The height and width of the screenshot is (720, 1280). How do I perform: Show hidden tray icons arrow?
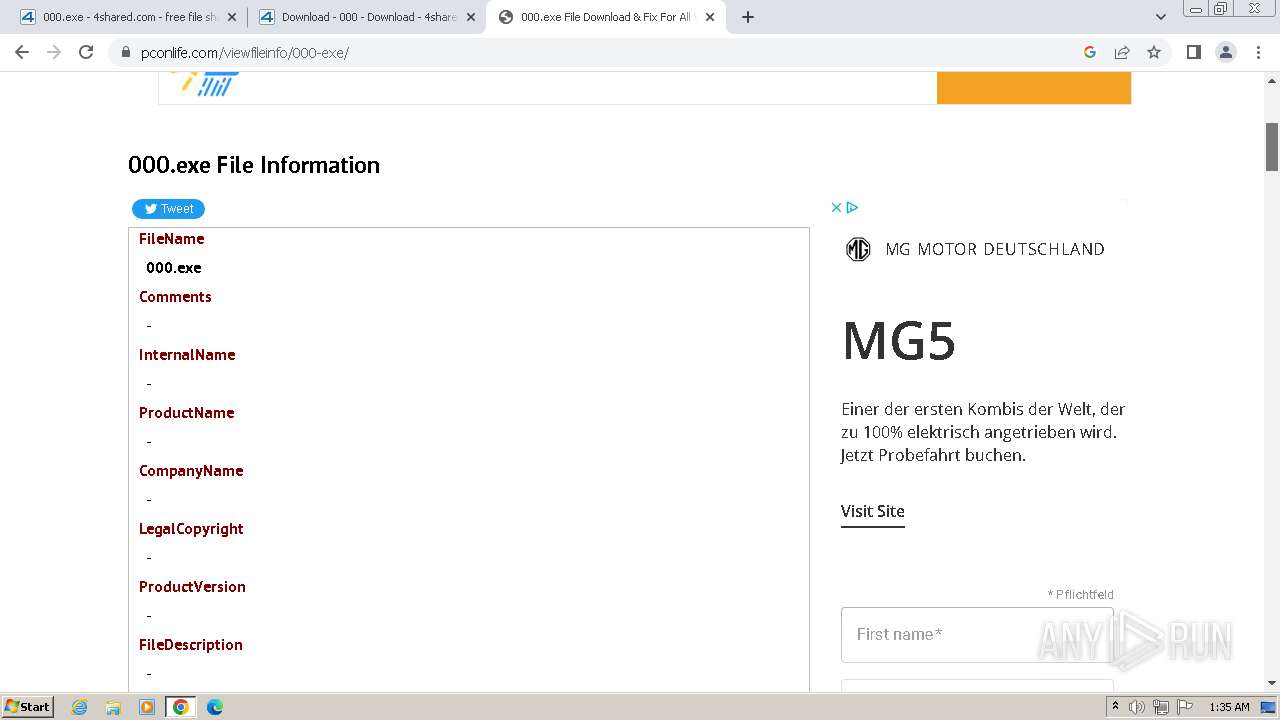click(x=1115, y=707)
